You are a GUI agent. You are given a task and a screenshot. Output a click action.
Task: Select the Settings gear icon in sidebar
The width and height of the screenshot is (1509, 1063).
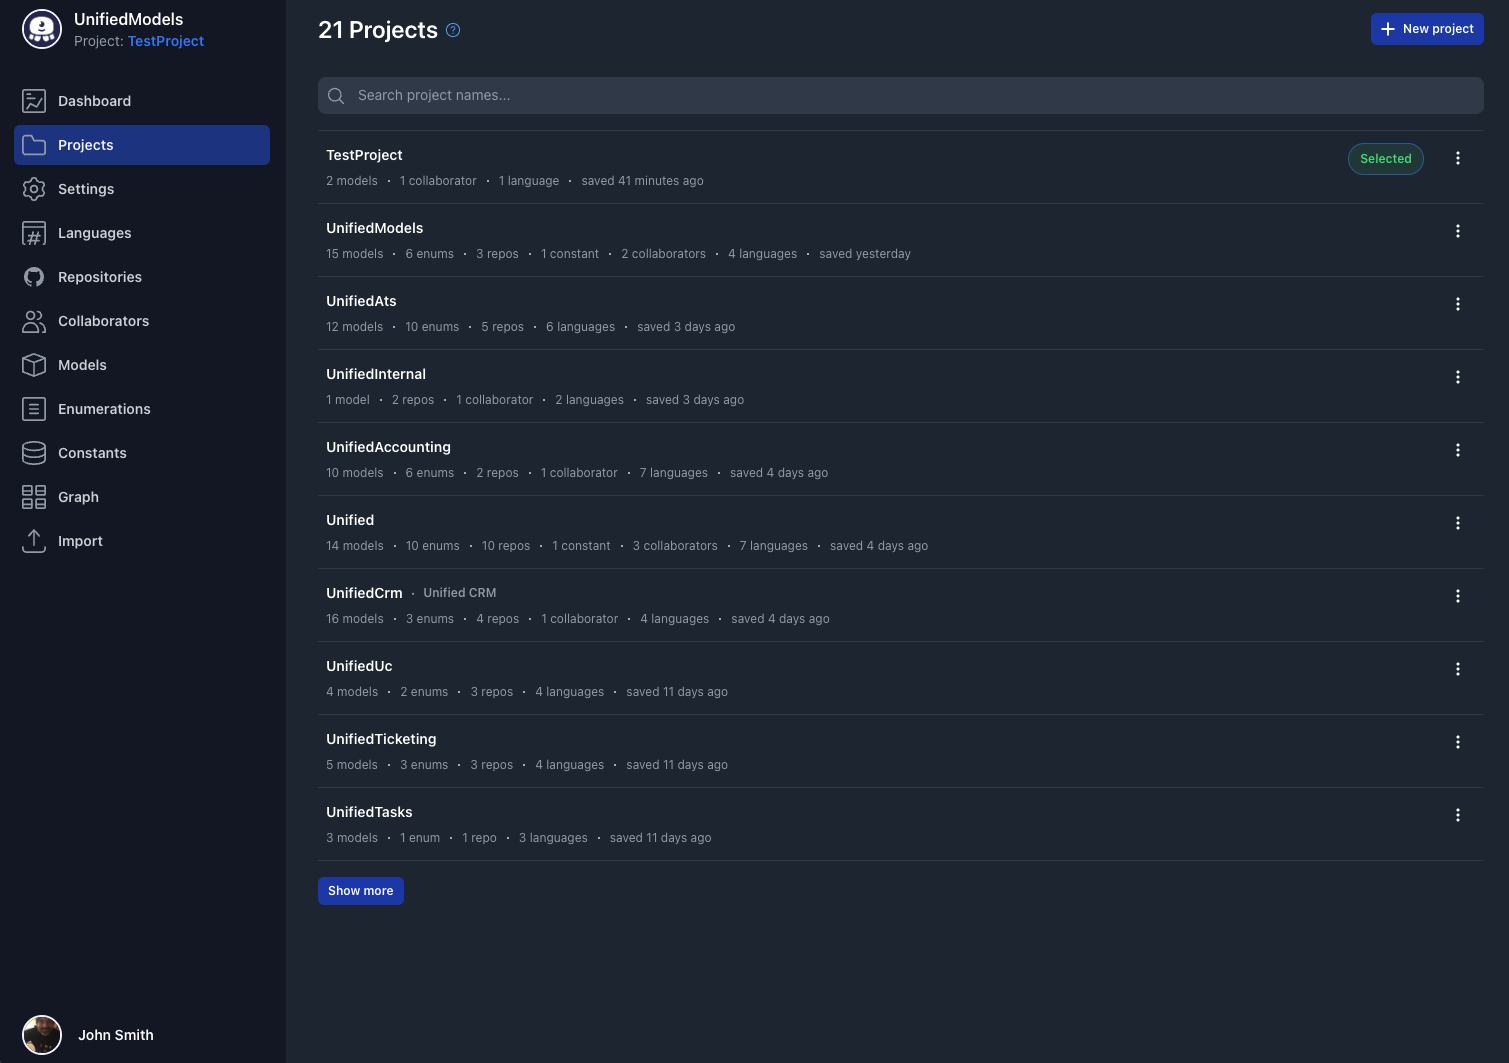click(x=34, y=189)
